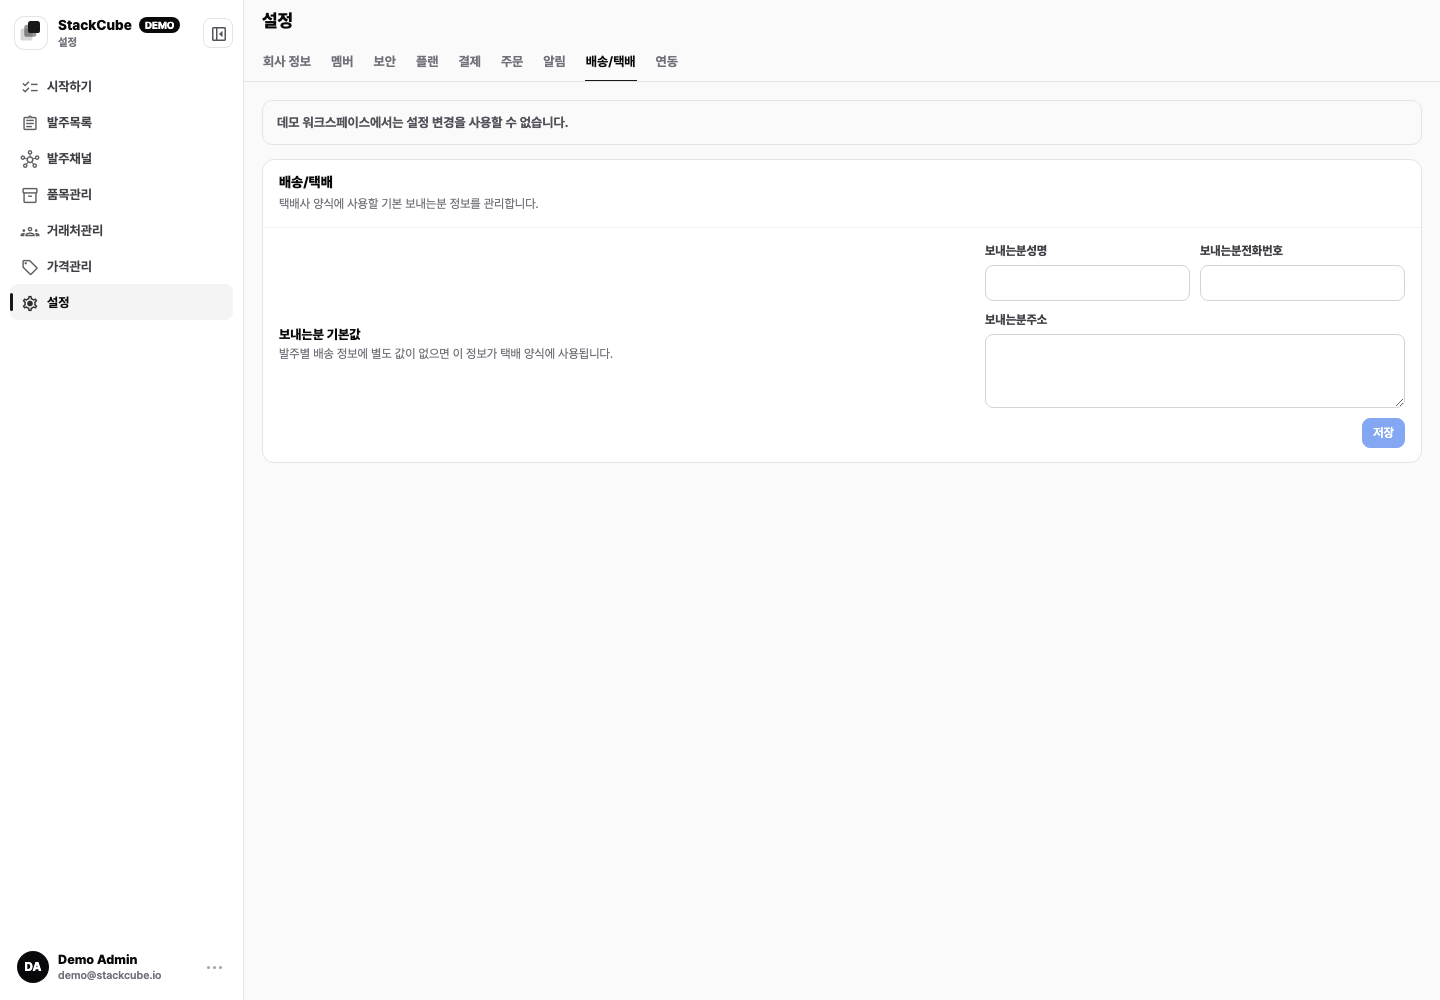This screenshot has width=1440, height=1000.
Task: Go to 발주목록 in the sidebar
Action: pyautogui.click(x=122, y=122)
